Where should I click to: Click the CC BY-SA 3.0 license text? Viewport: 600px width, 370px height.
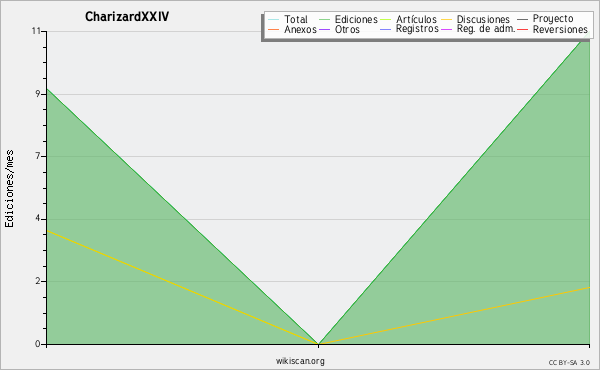(x=569, y=363)
